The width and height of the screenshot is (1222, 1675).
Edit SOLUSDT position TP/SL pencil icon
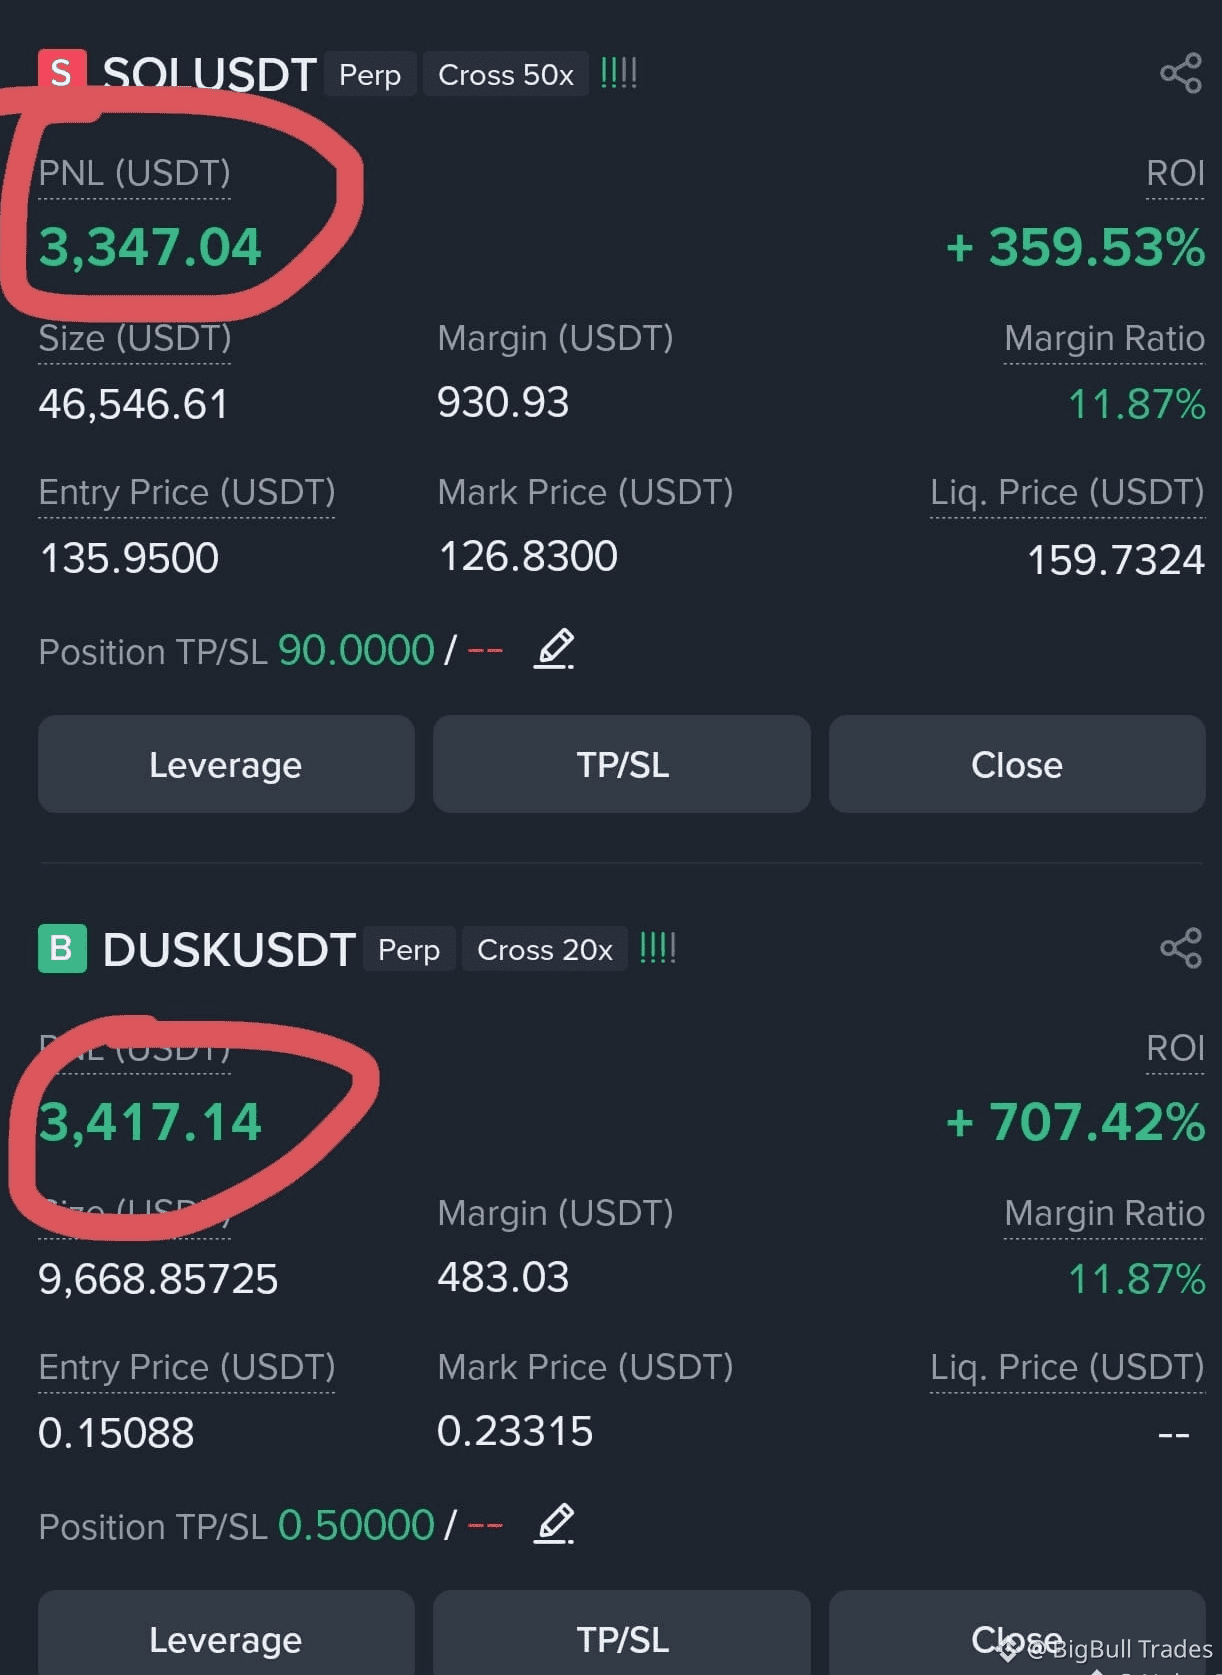(x=554, y=649)
